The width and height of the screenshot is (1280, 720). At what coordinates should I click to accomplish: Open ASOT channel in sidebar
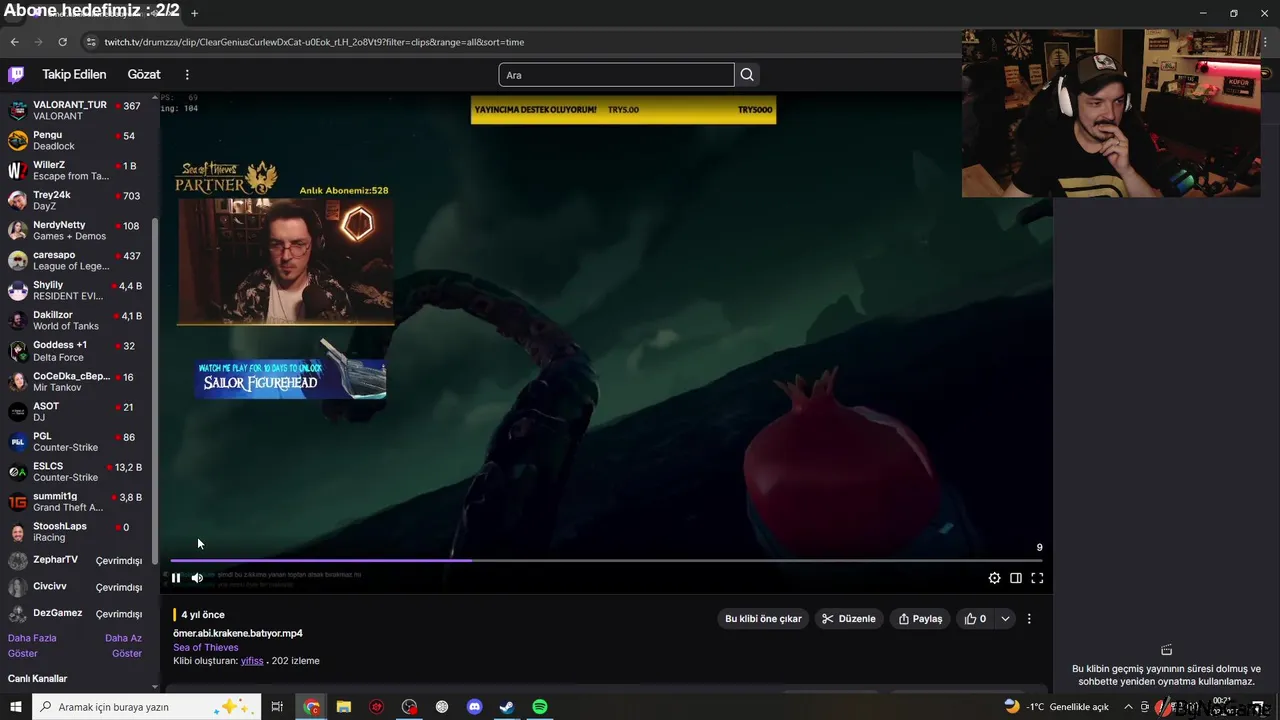78,411
